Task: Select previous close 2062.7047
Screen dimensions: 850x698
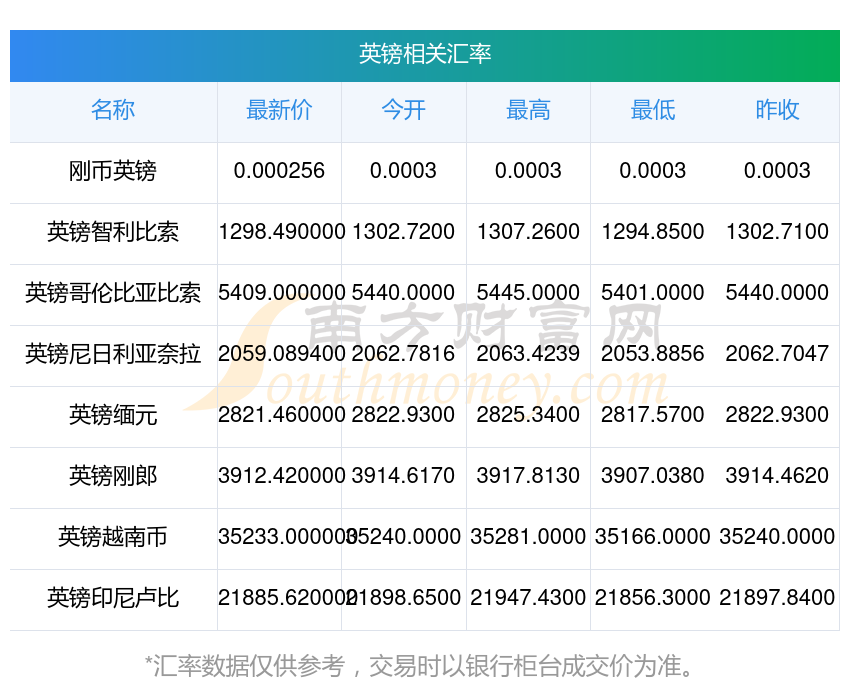Action: click(x=777, y=354)
